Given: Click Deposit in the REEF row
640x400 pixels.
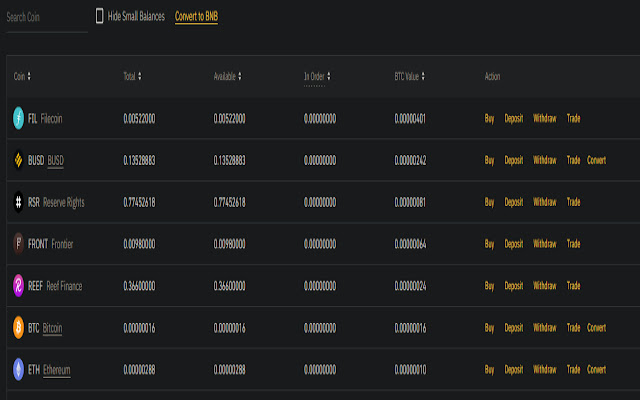Looking at the screenshot, I should (513, 286).
